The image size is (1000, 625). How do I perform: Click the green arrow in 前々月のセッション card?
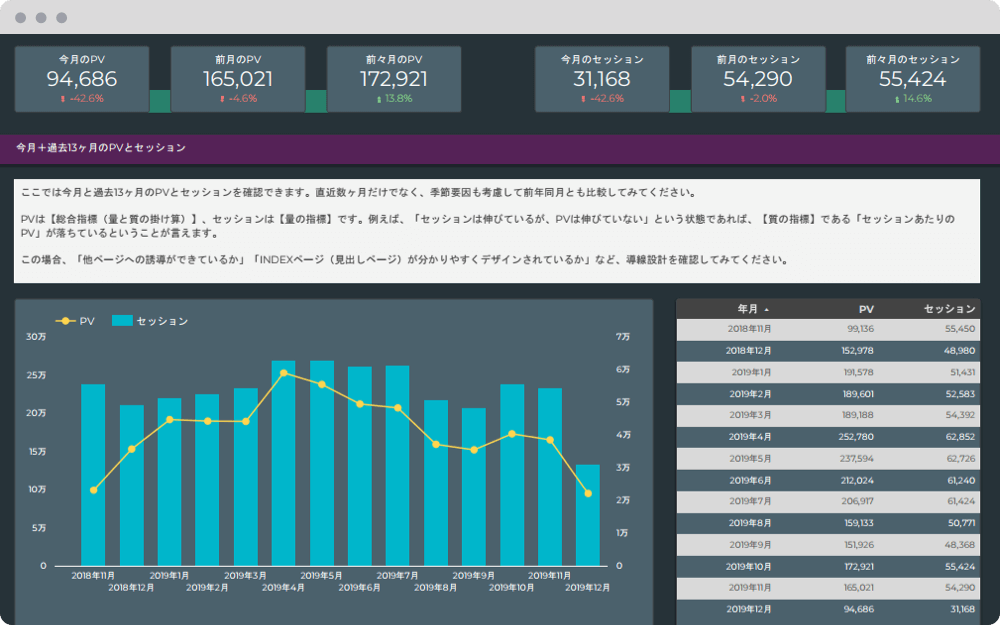[x=897, y=99]
